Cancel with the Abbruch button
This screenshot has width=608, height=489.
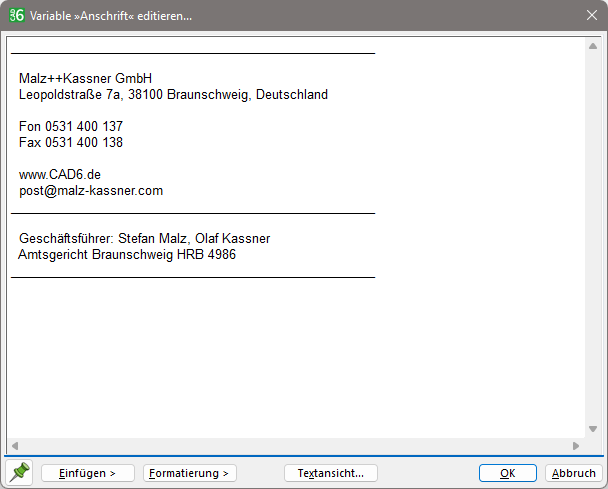(x=573, y=473)
